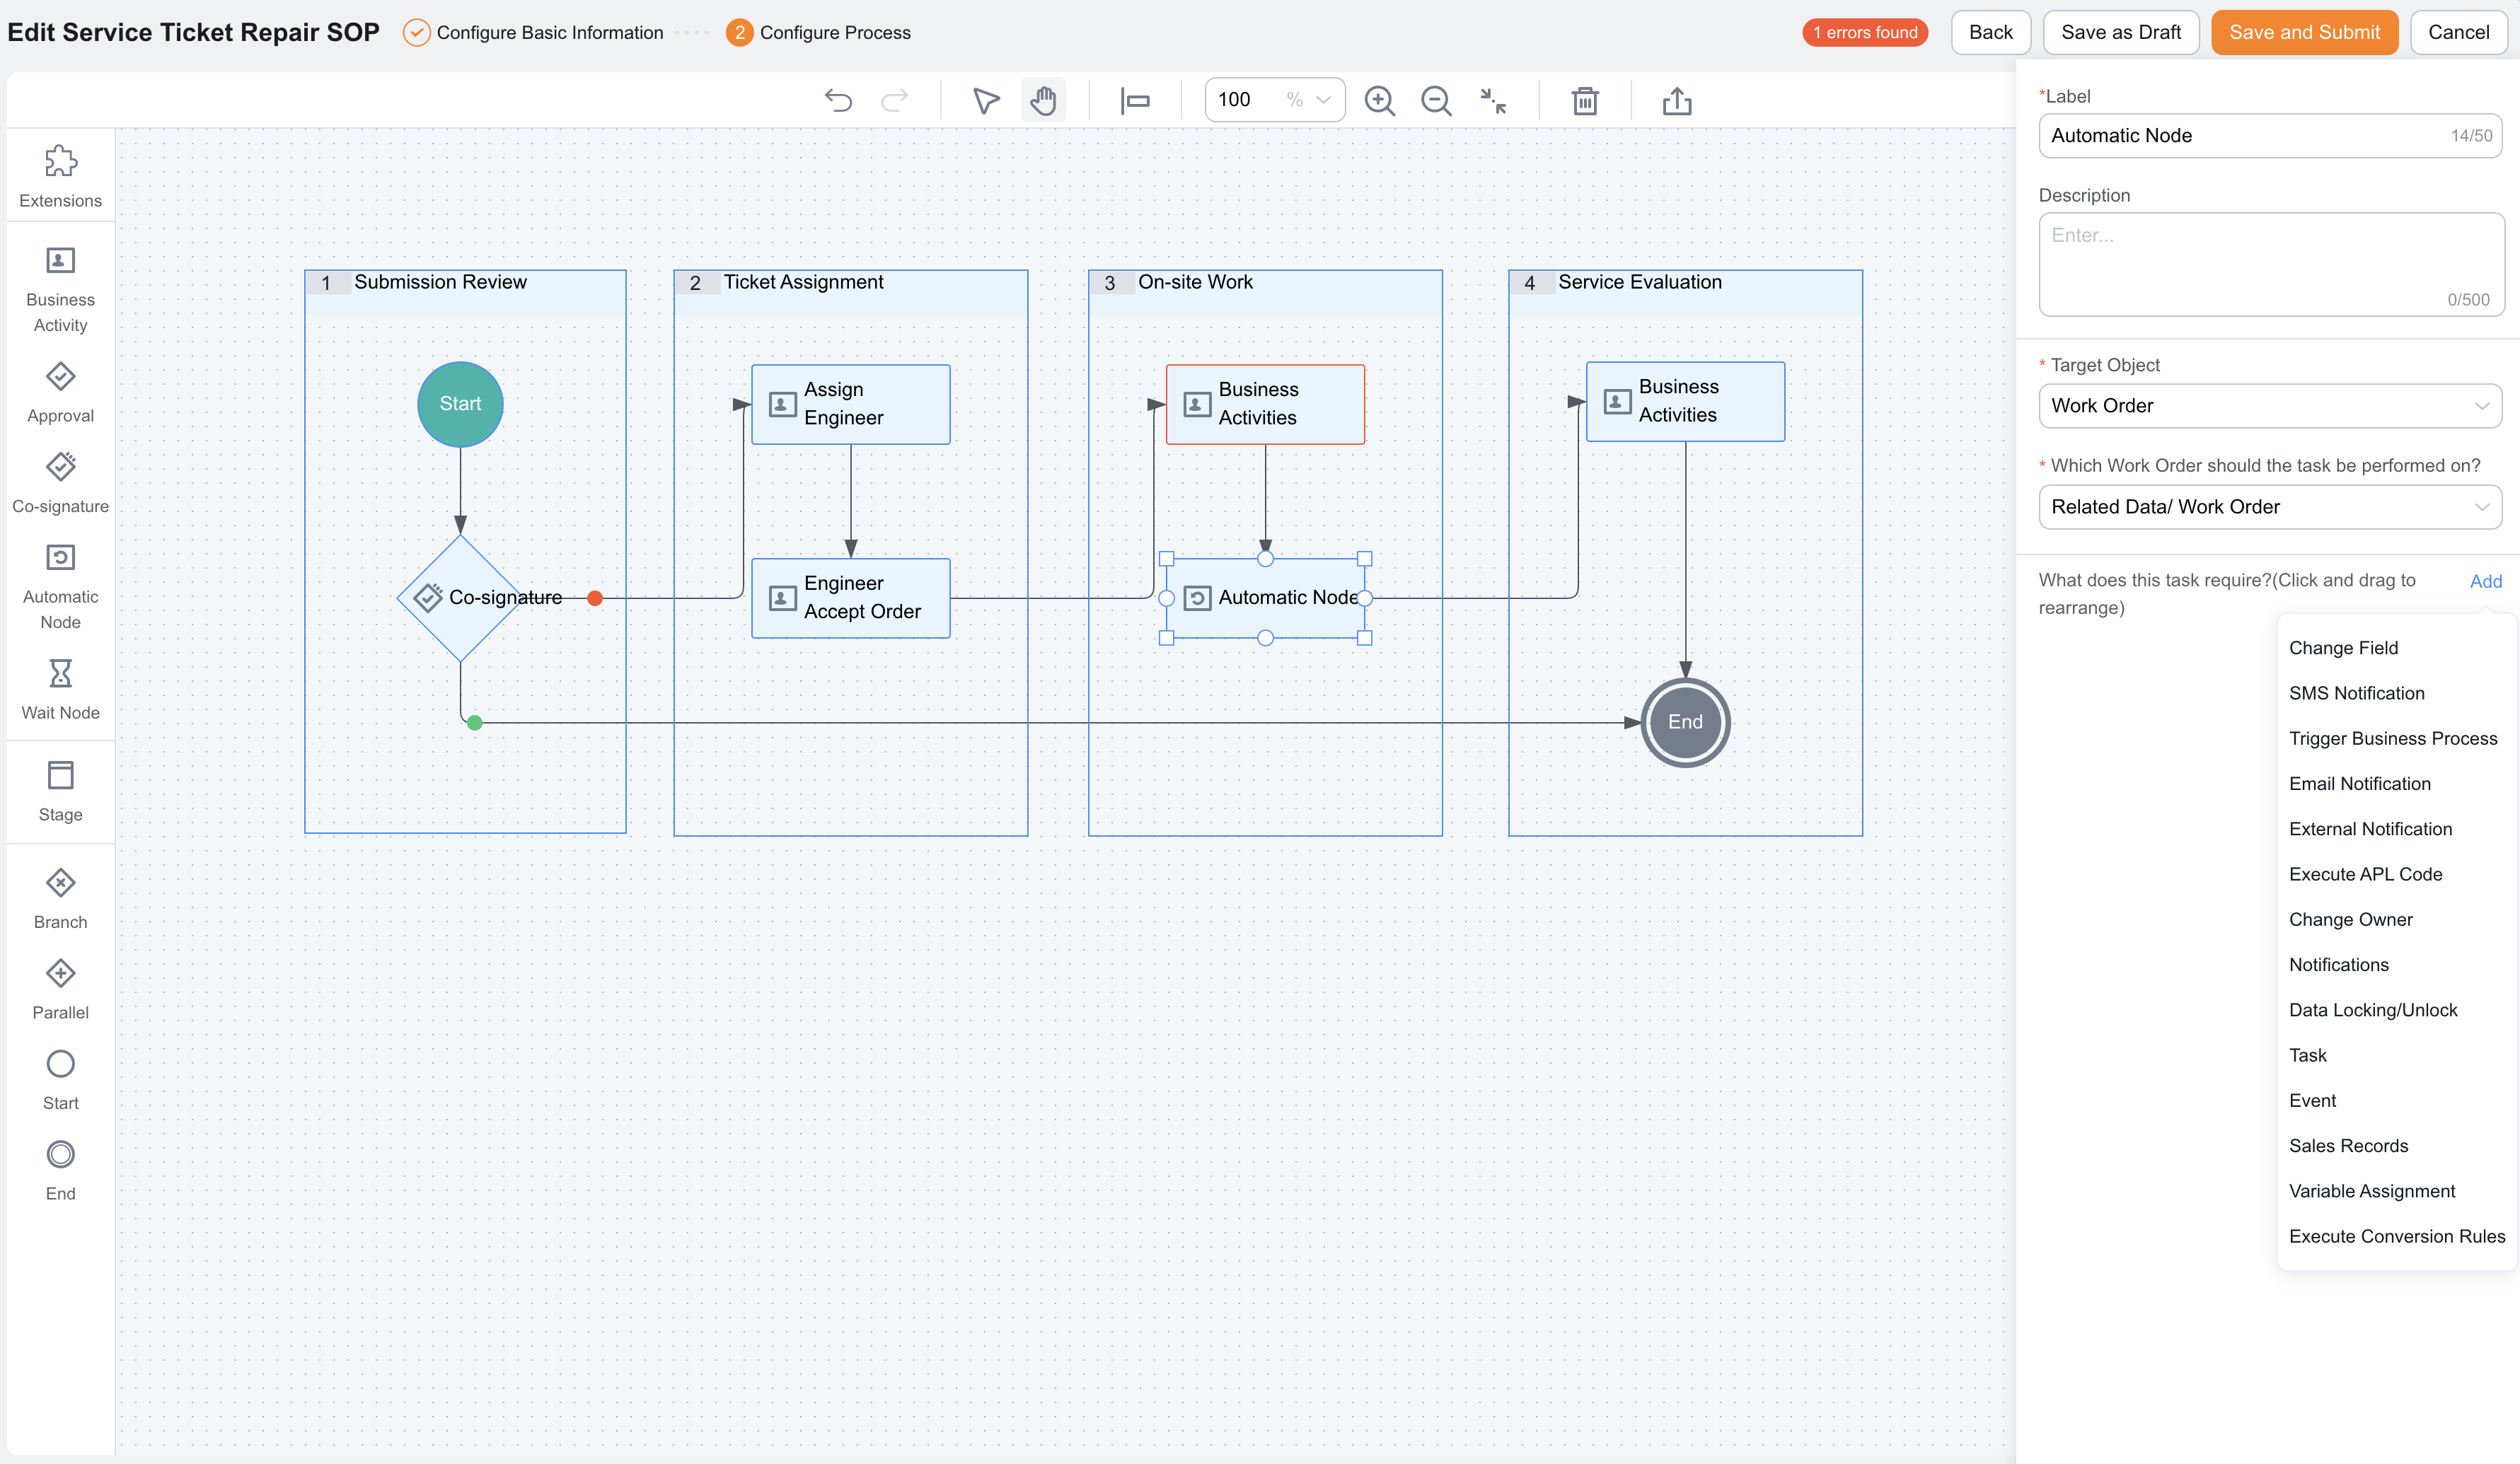Pick Co-signature node from palette sidebar
This screenshot has width=2520, height=1464.
click(60, 483)
